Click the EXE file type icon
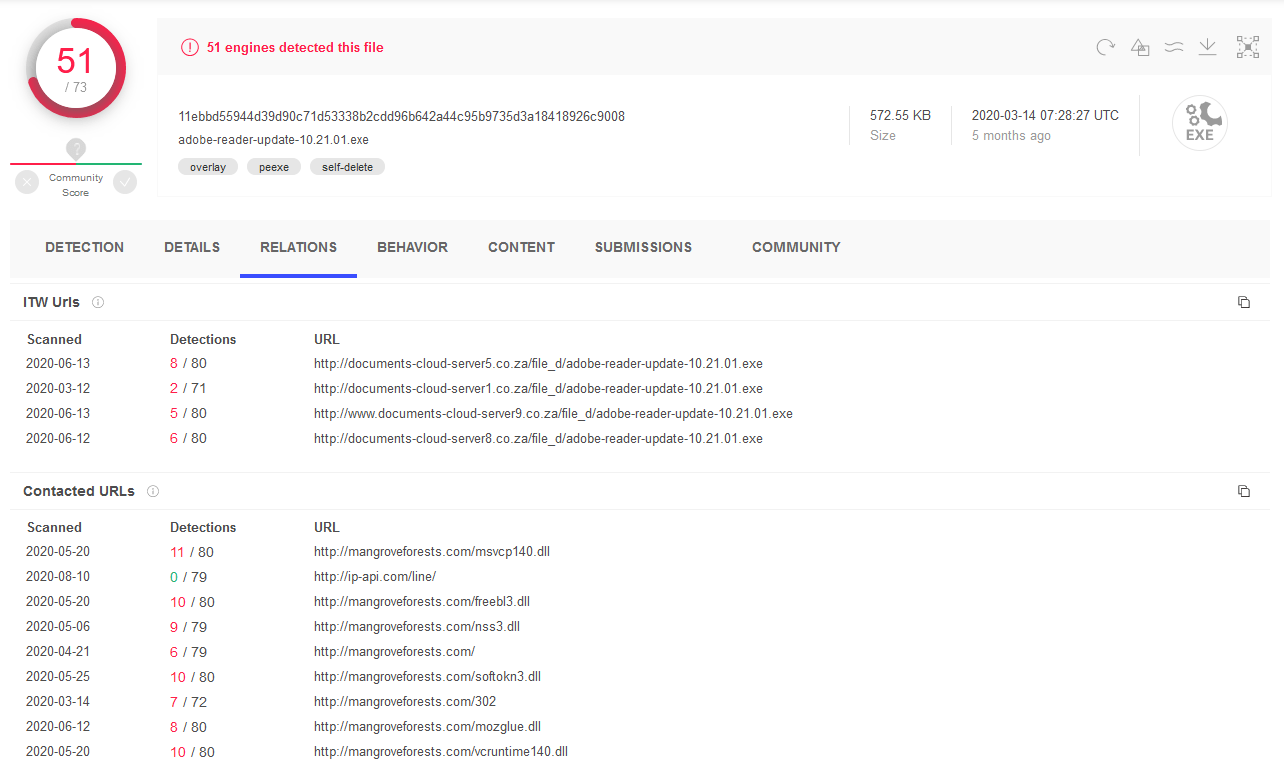1284x771 pixels. pos(1199,124)
